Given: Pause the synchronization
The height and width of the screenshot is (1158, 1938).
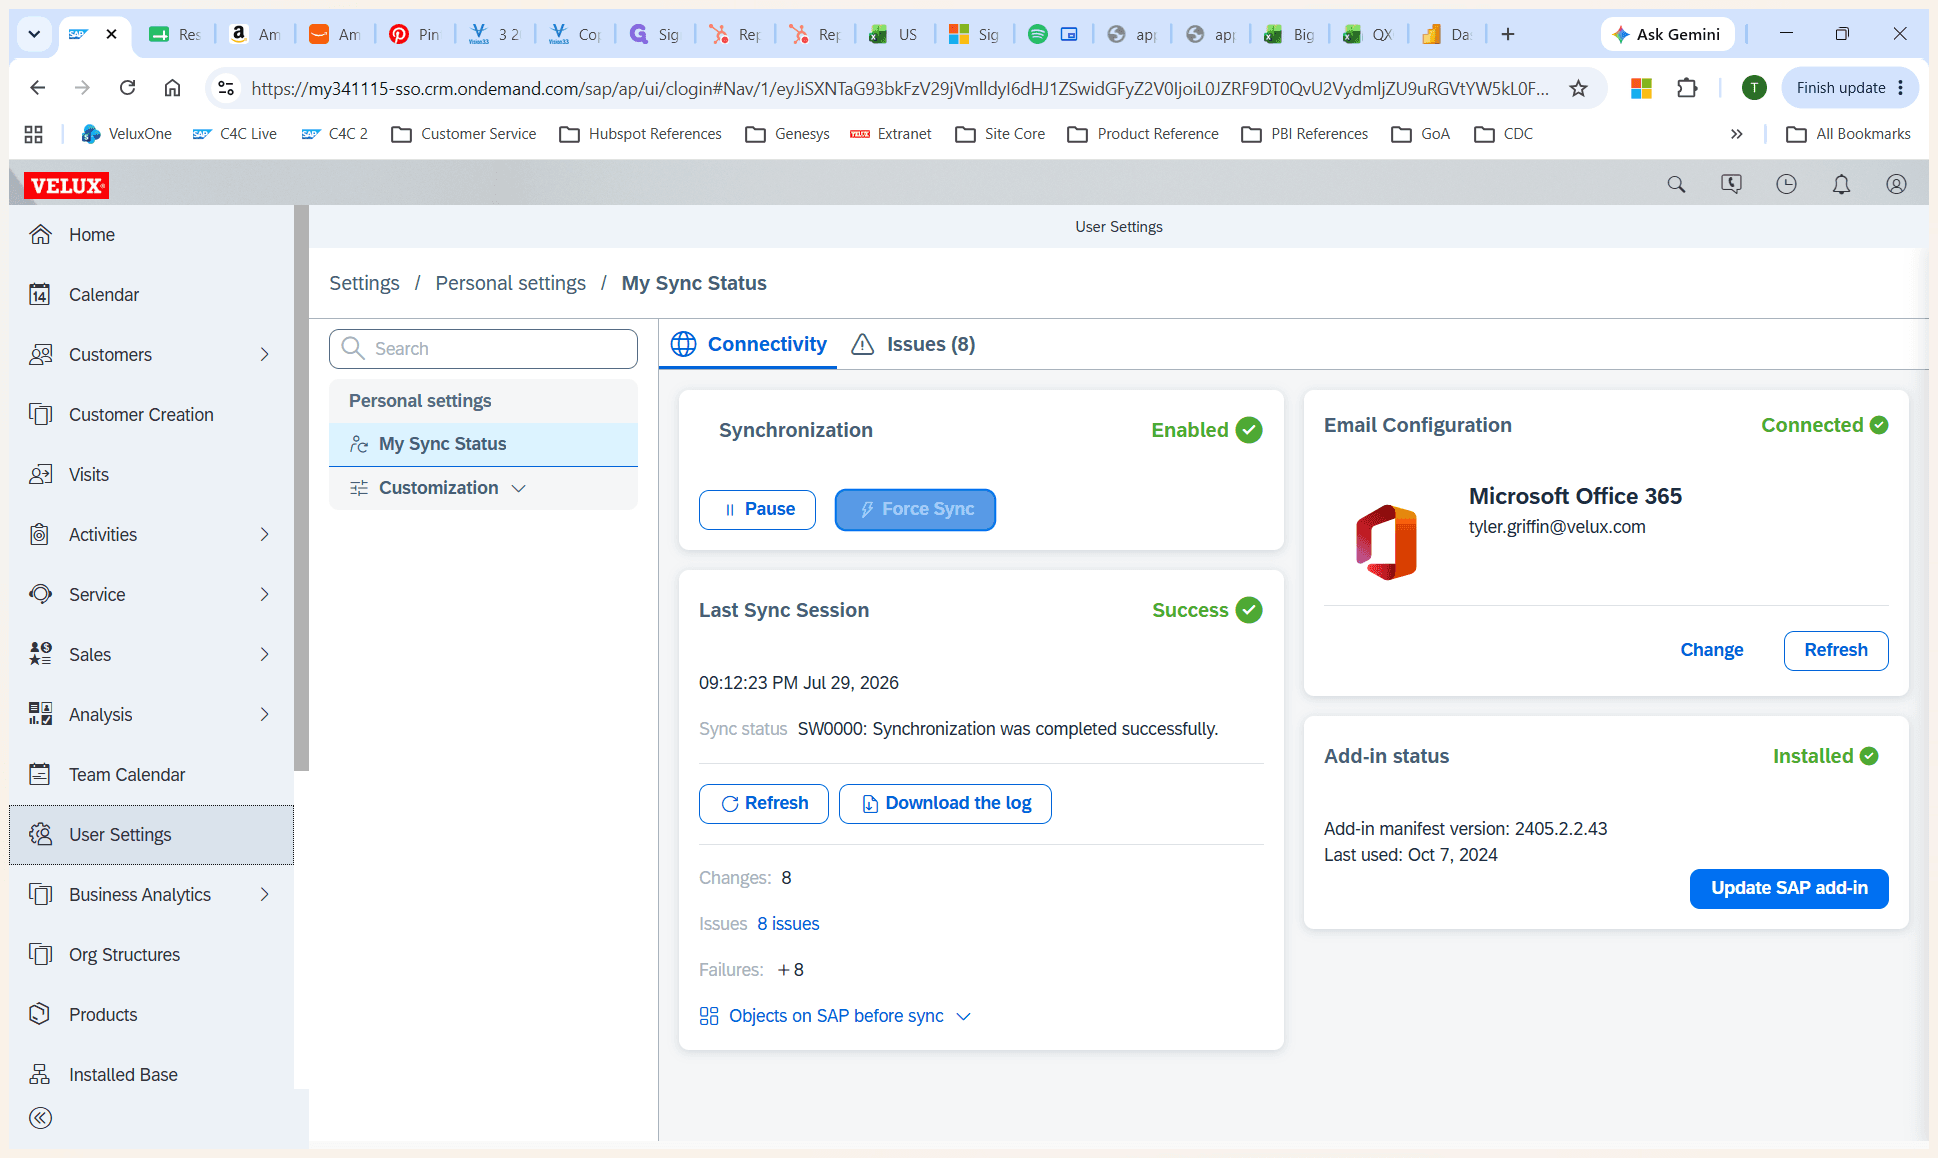Looking at the screenshot, I should [757, 510].
